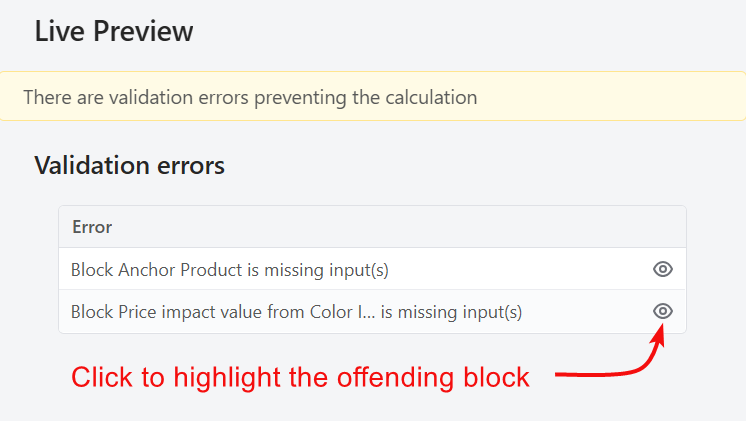Viewport: 746px width, 421px height.
Task: Click the Error column header
Action: pos(92,227)
